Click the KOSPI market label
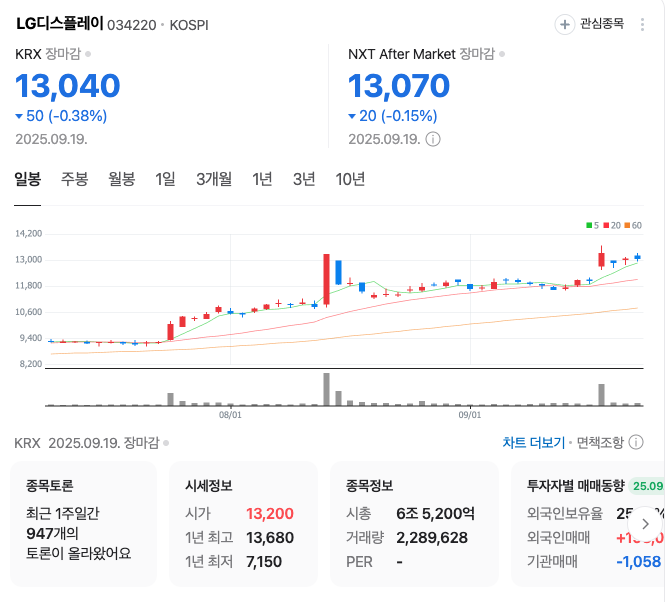 point(189,25)
